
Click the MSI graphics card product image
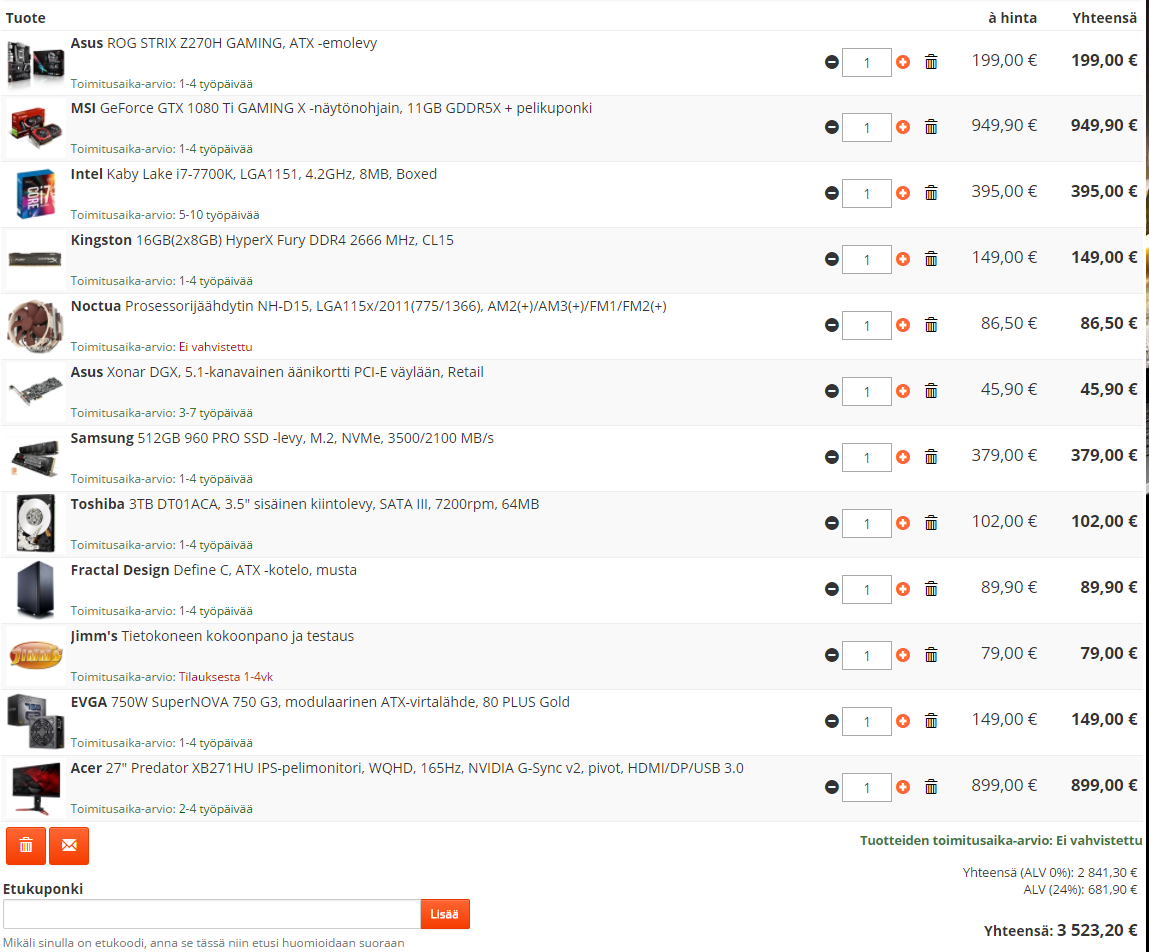pyautogui.click(x=35, y=127)
